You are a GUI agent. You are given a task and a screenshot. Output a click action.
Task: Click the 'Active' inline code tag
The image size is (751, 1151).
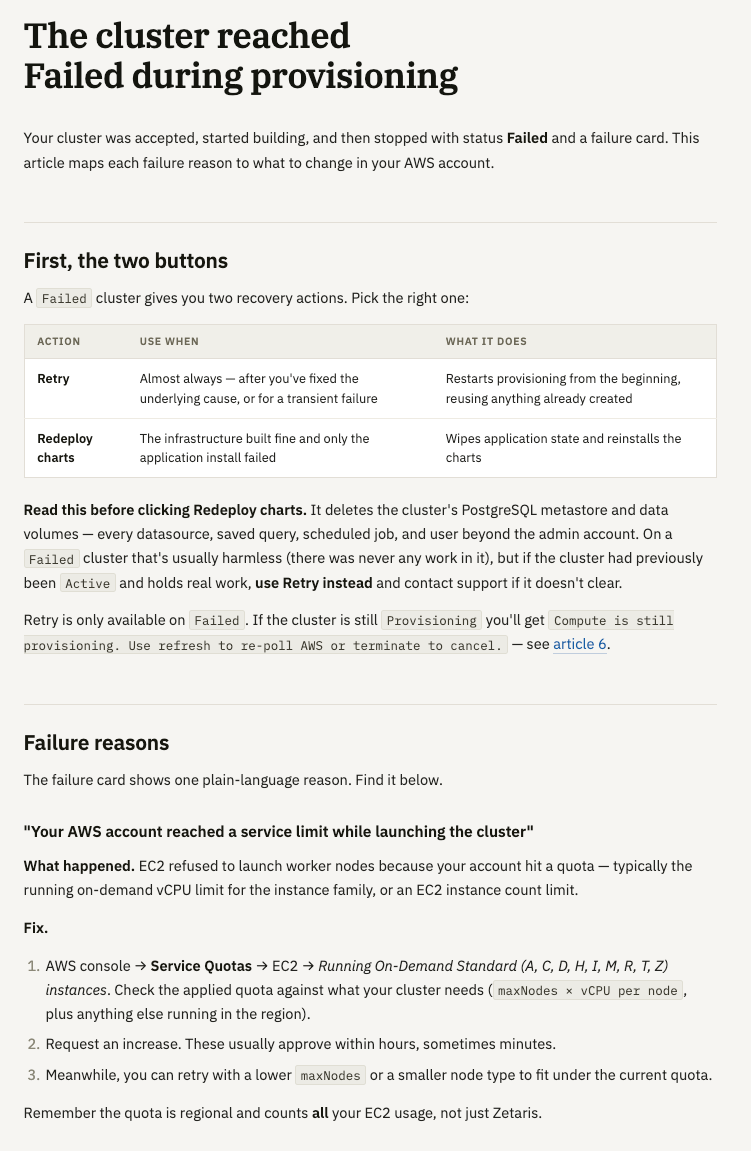(87, 584)
